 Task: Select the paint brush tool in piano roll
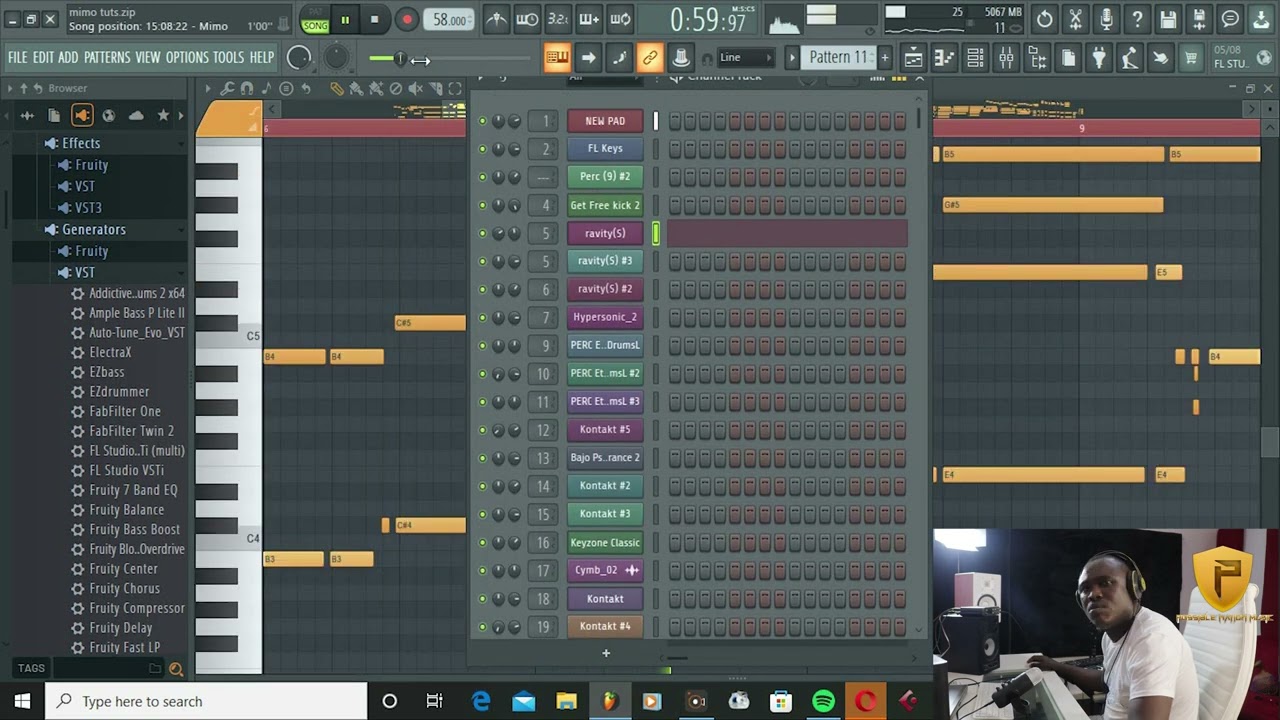(x=357, y=89)
